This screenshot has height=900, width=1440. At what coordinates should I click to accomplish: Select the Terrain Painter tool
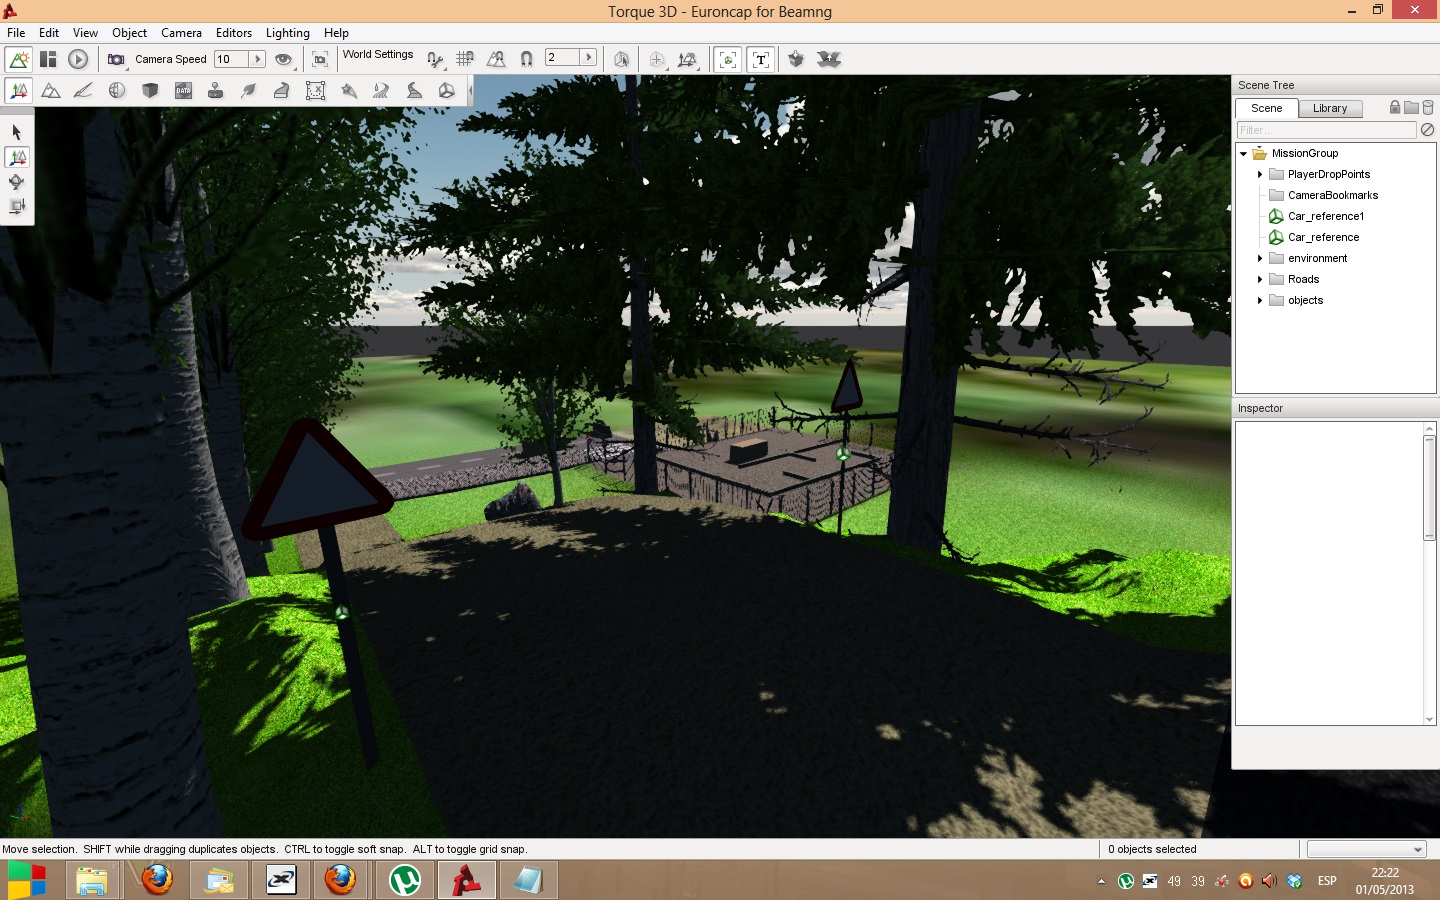pos(84,91)
